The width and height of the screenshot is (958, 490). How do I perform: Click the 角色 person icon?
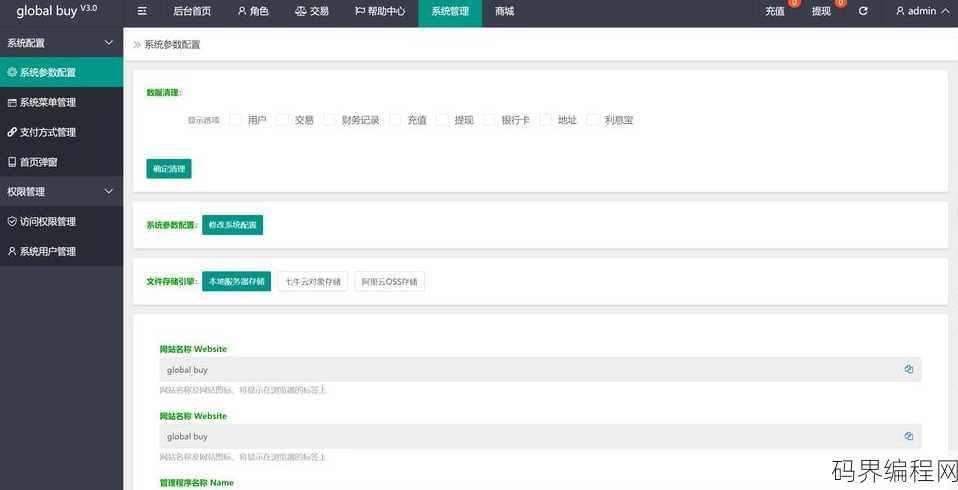click(242, 11)
